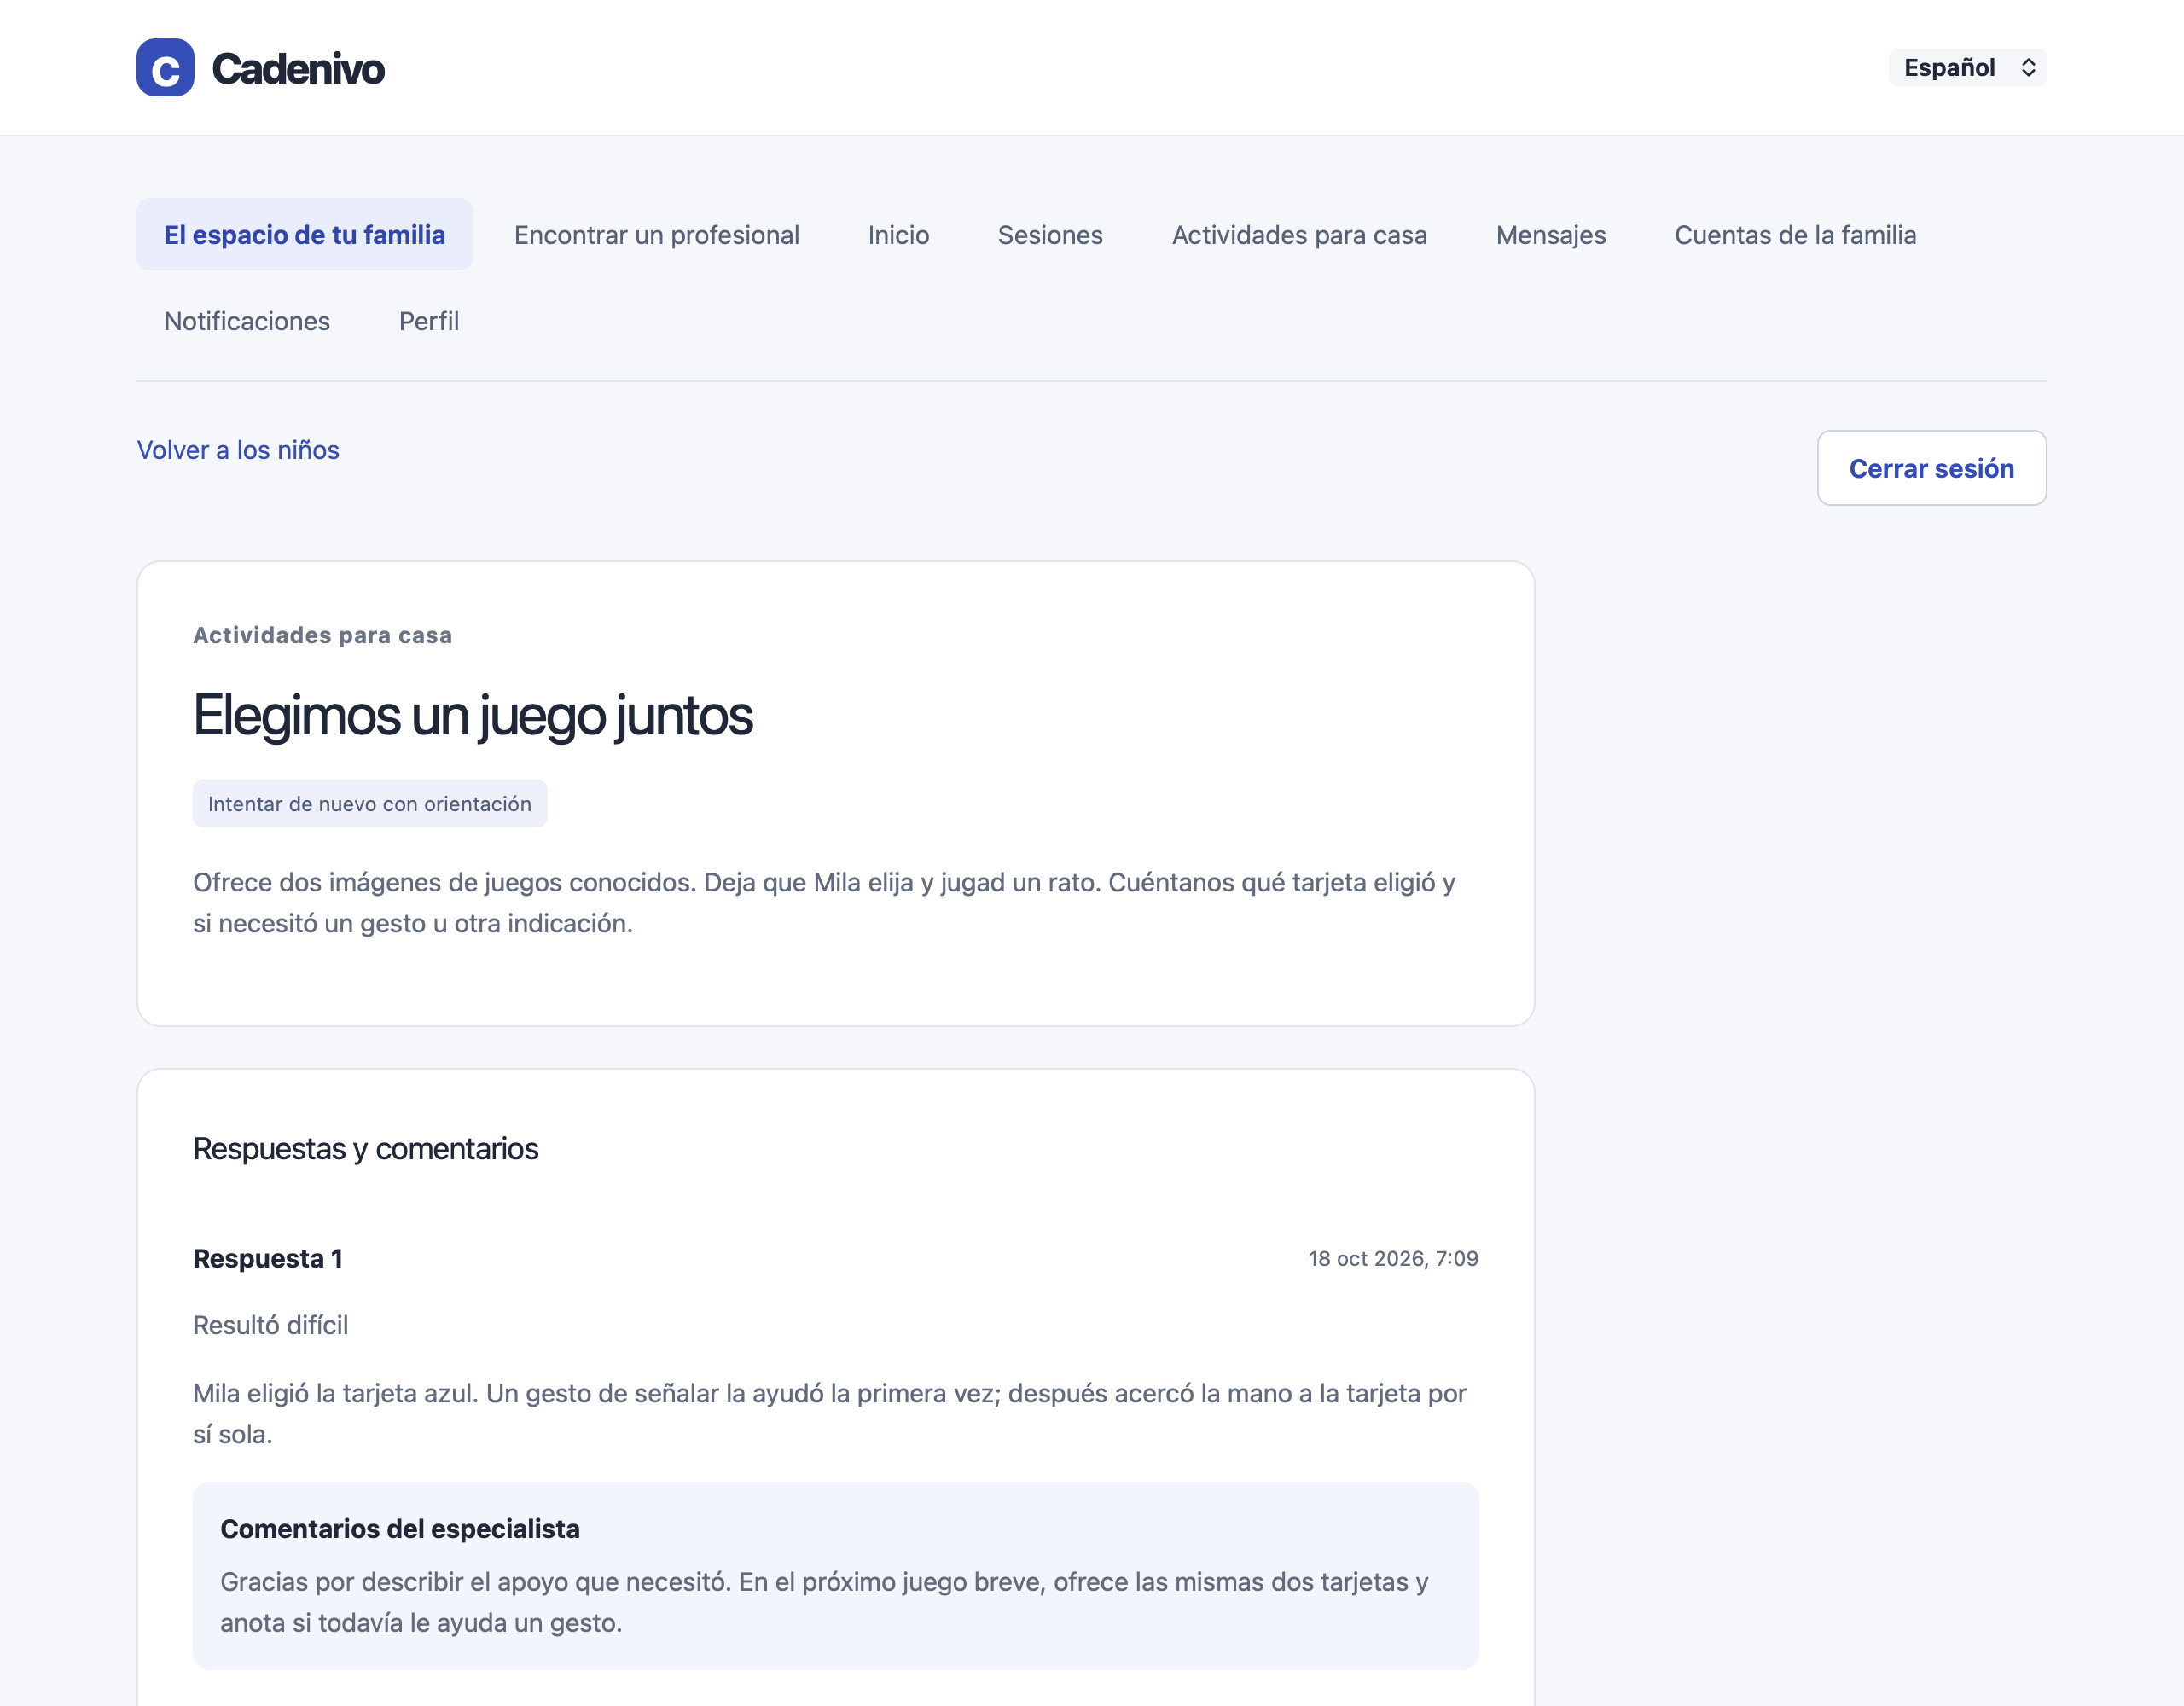Viewport: 2184px width, 1706px height.
Task: Go to Cuentas de la familia
Action: point(1795,235)
